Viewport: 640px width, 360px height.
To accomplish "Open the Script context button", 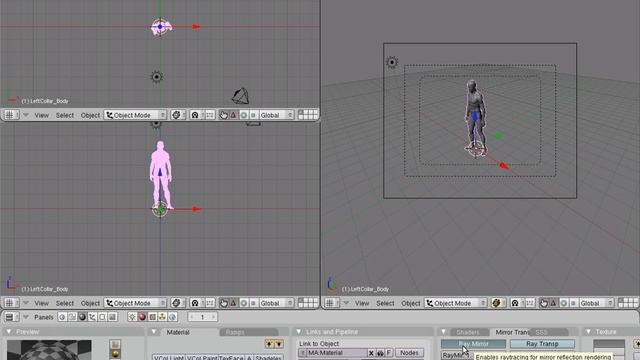I will click(x=72, y=317).
